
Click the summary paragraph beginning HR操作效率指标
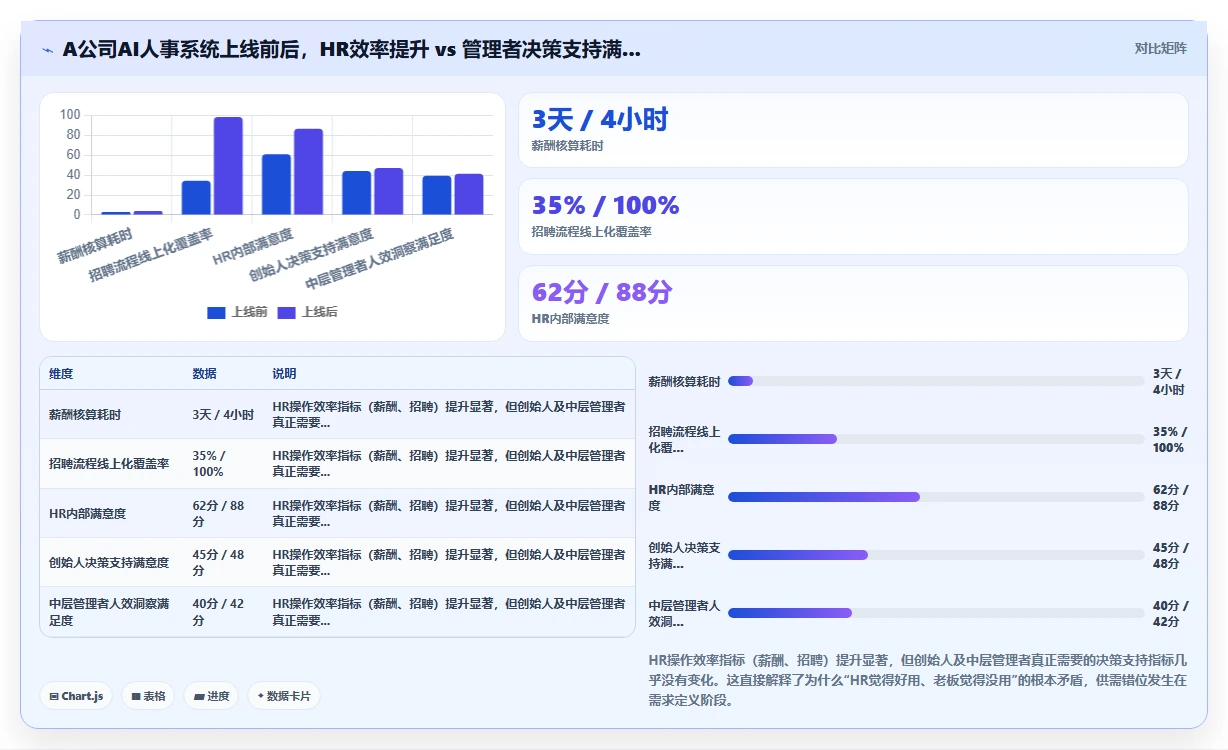pyautogui.click(x=918, y=680)
